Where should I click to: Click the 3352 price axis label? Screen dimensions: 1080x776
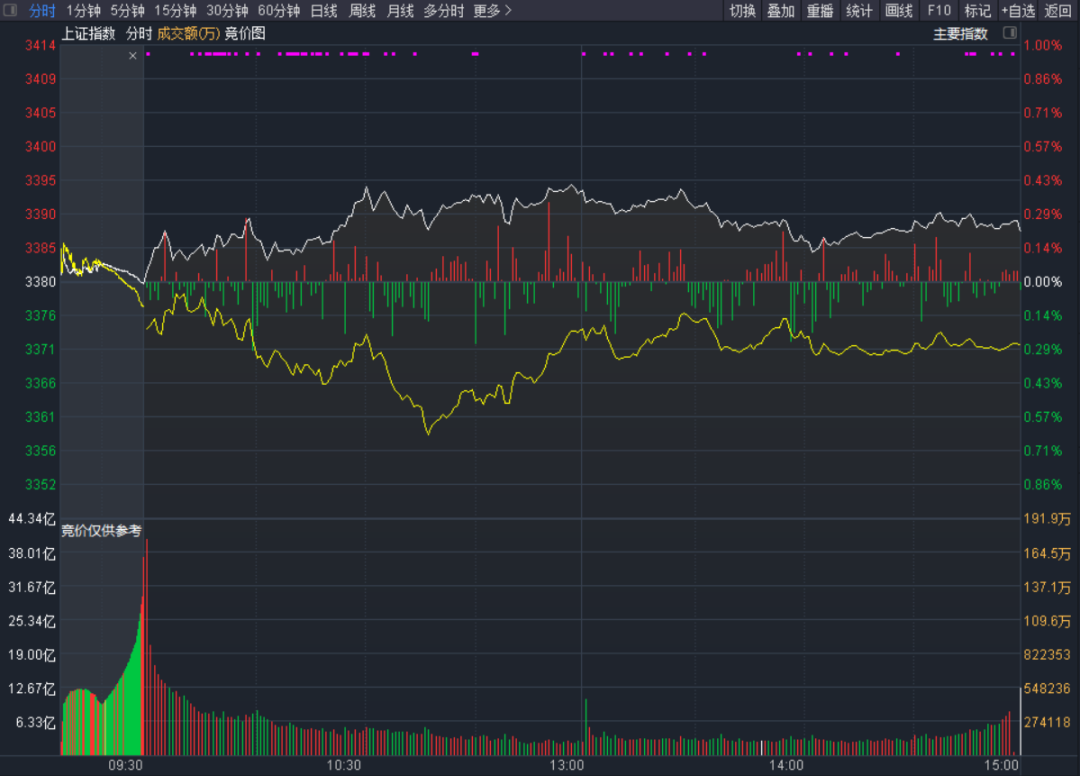[40, 485]
